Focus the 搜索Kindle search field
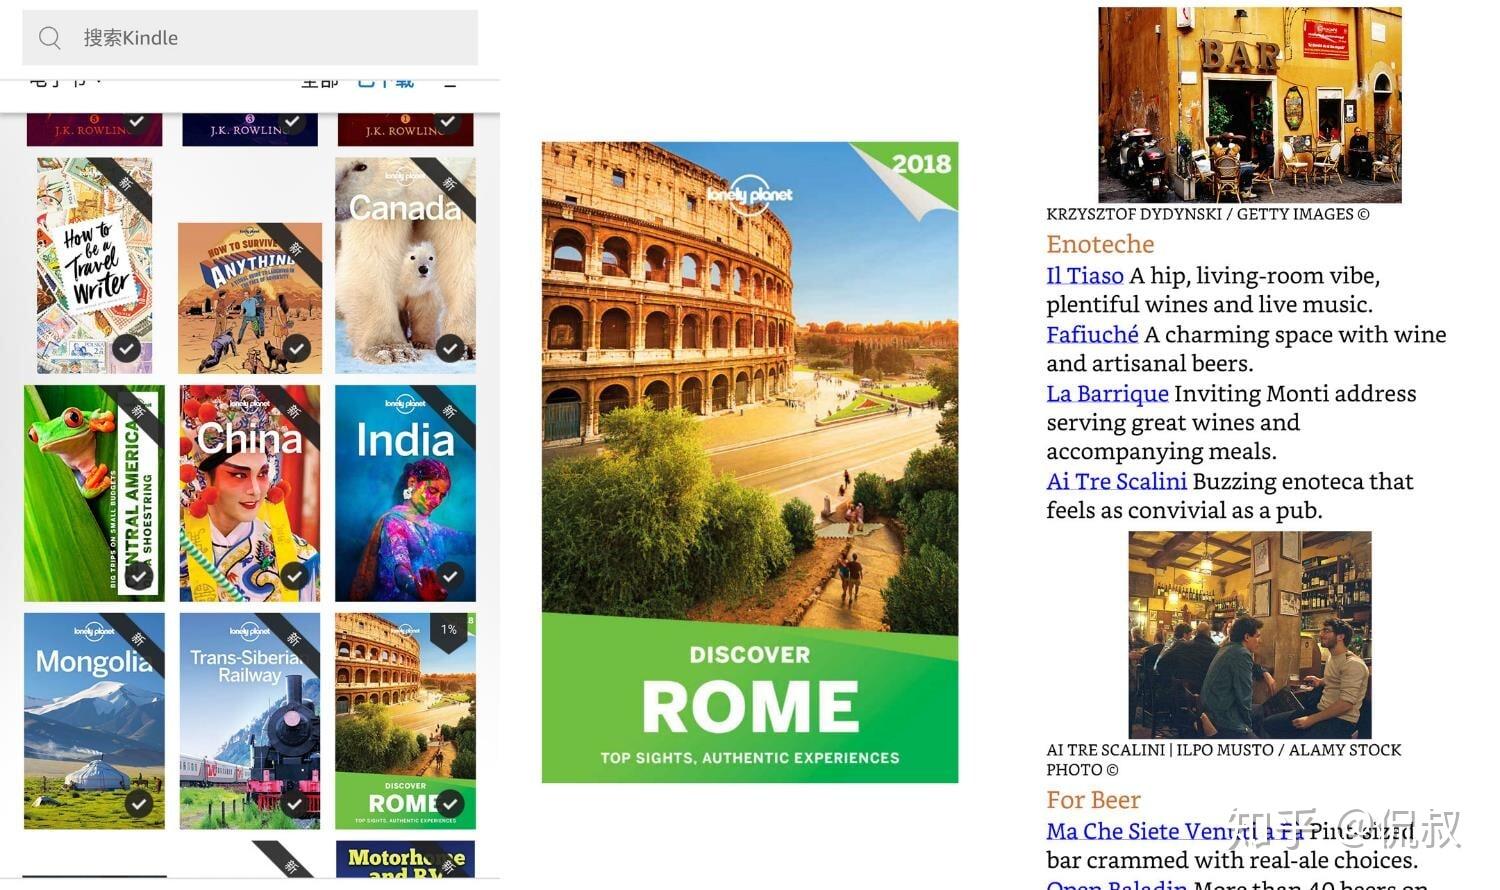This screenshot has width=1500, height=890. (250, 38)
